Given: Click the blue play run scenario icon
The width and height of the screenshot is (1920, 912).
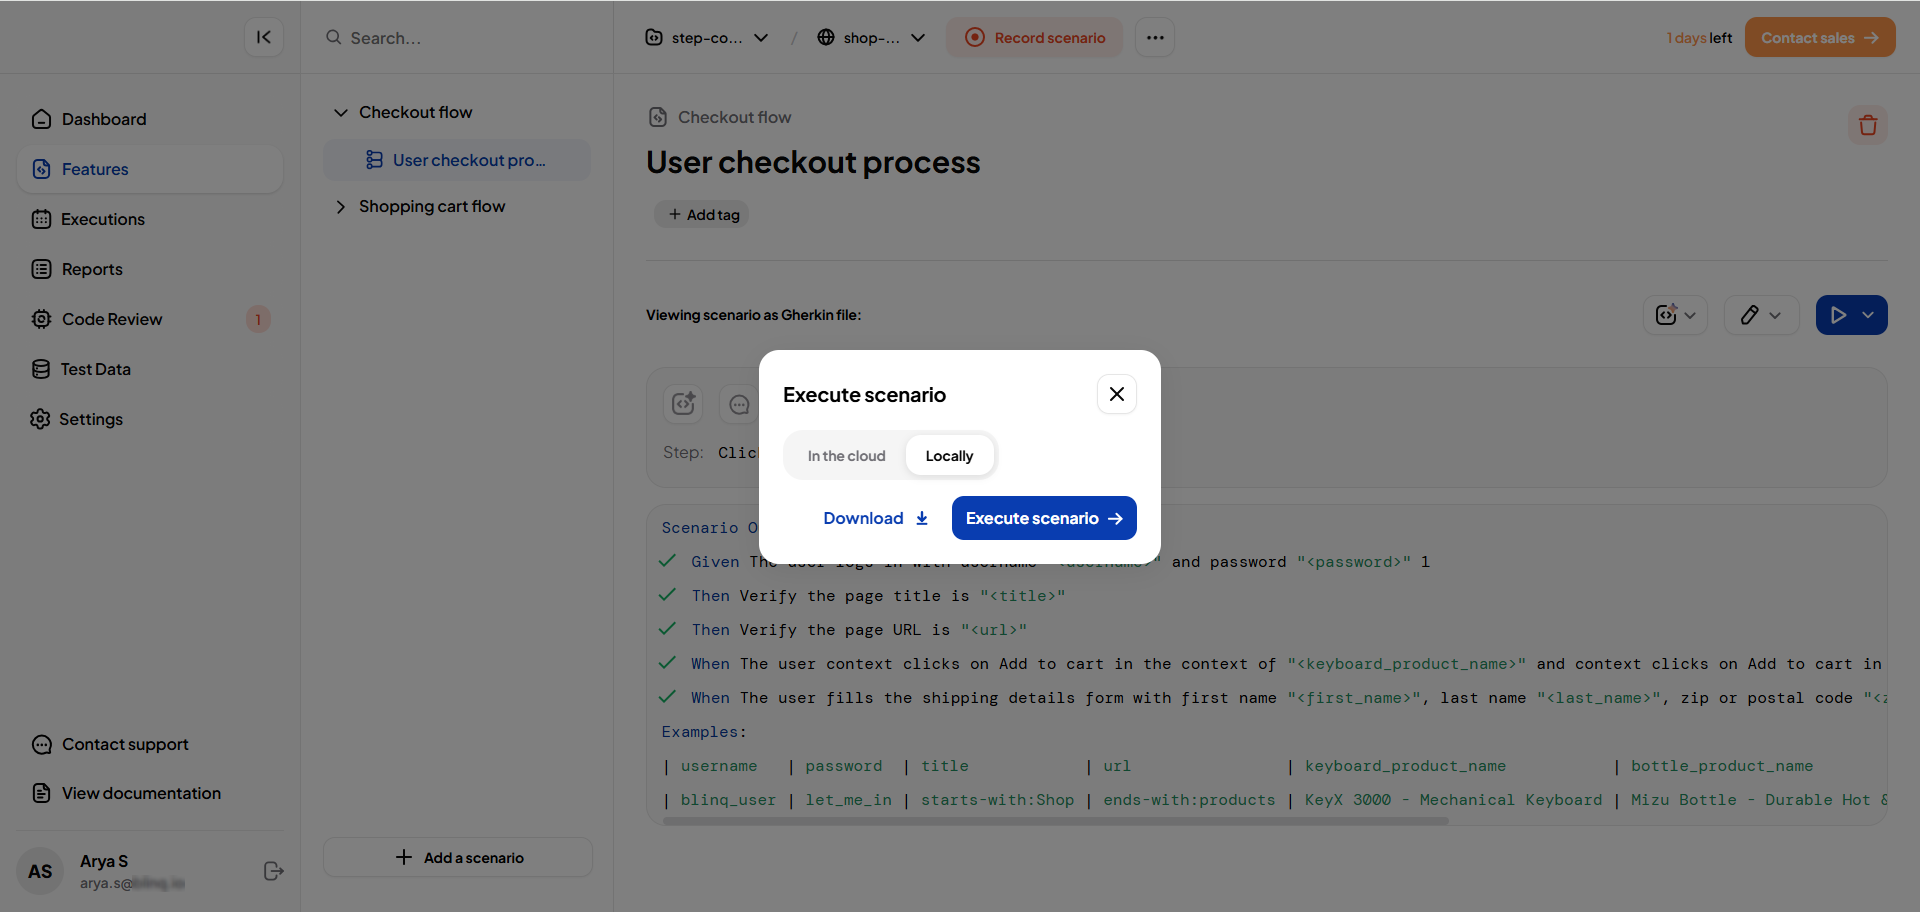Looking at the screenshot, I should pyautogui.click(x=1838, y=315).
